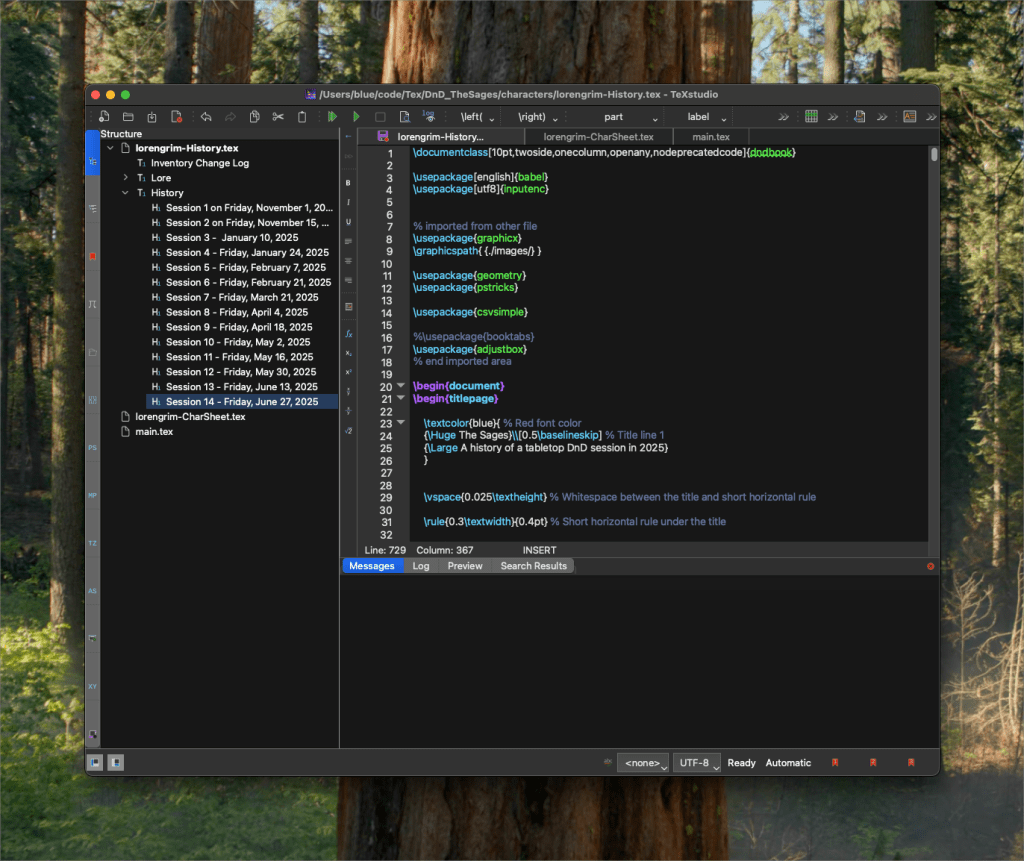Collapse the fold marker at line 20
This screenshot has width=1024, height=861.
[401, 386]
